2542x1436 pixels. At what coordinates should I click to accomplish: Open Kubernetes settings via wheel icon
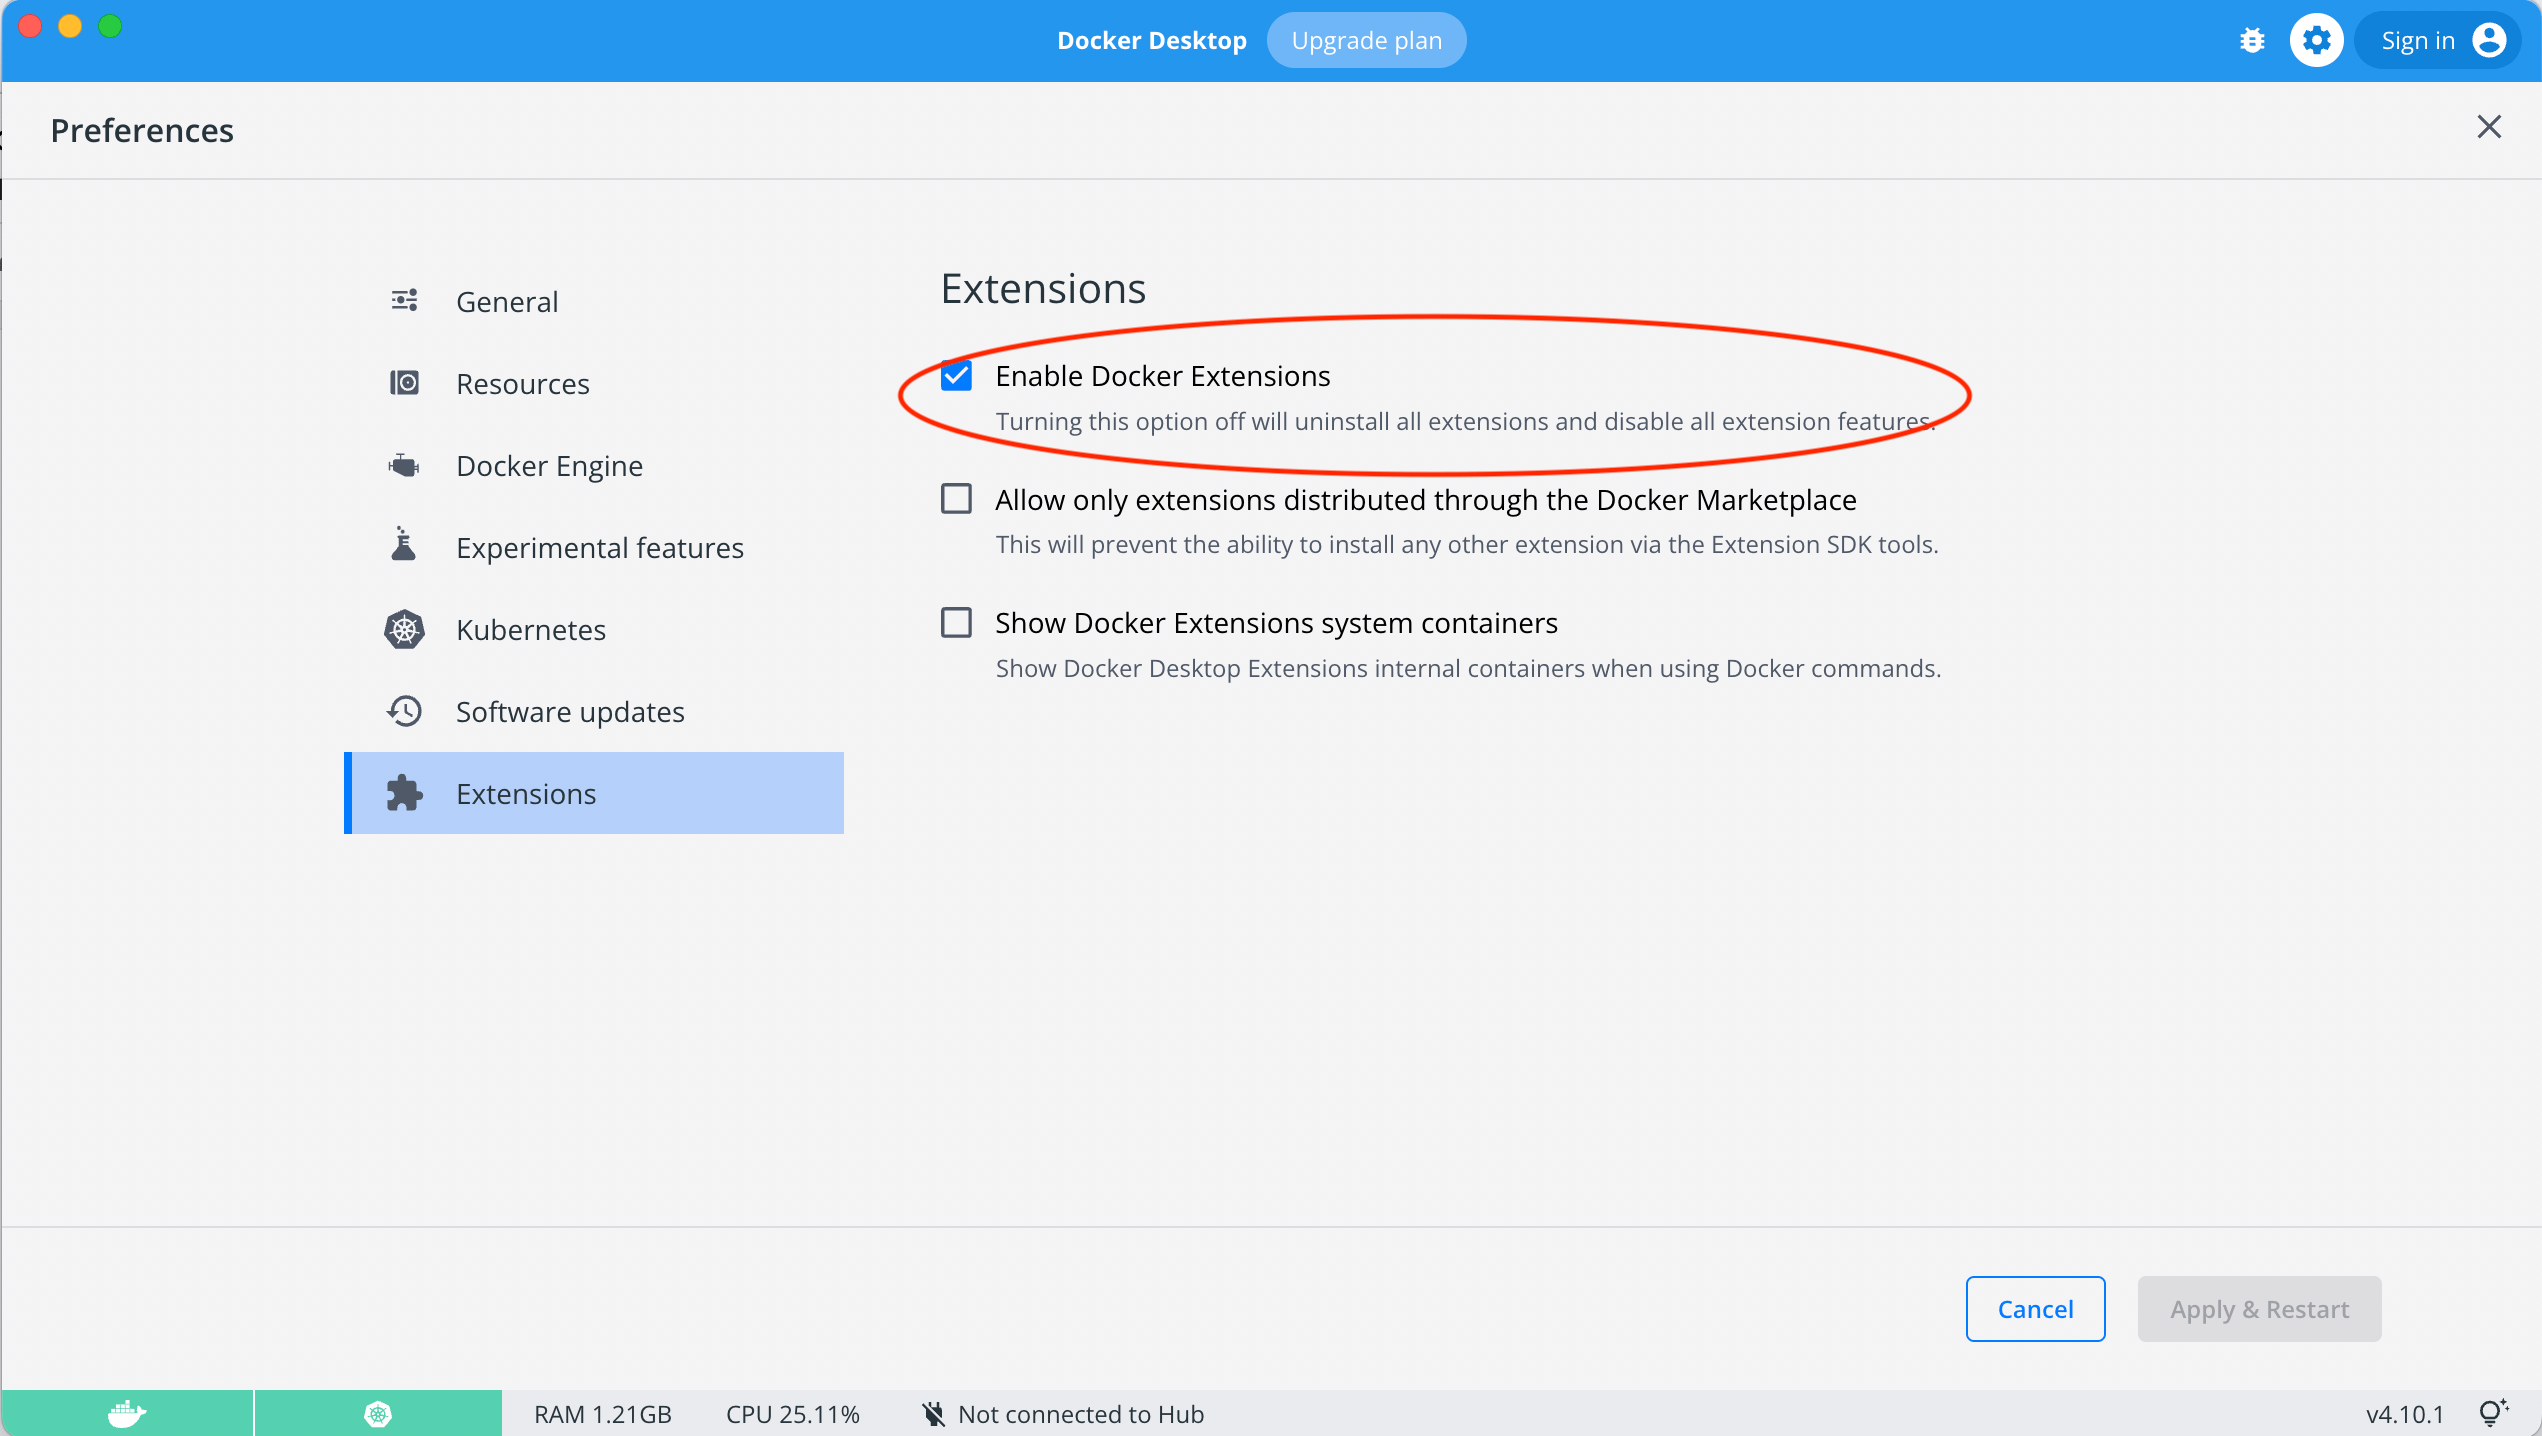coord(403,629)
